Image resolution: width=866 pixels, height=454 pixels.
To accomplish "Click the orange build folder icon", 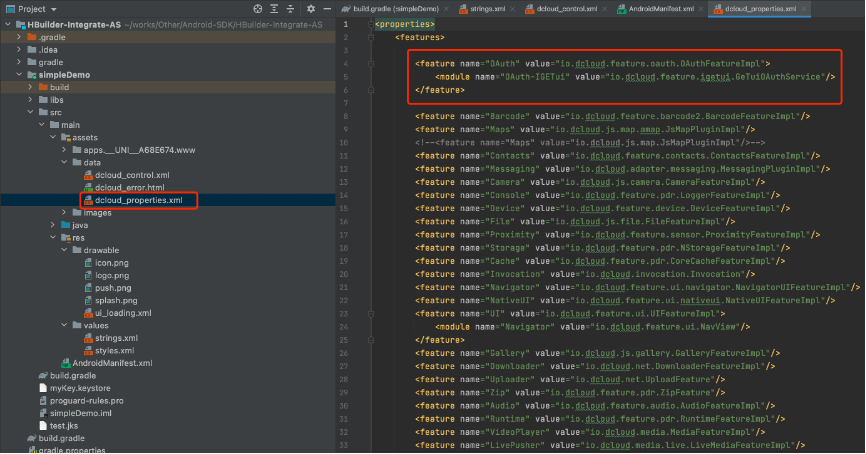I will pos(44,87).
